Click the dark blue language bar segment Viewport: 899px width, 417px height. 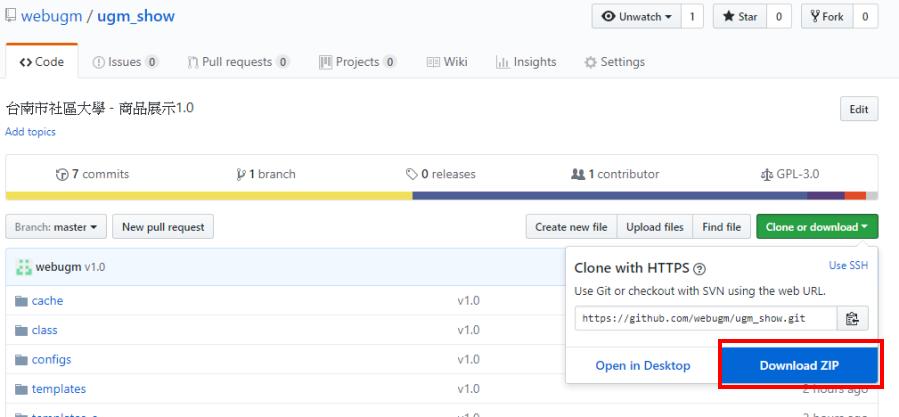[x=609, y=196]
